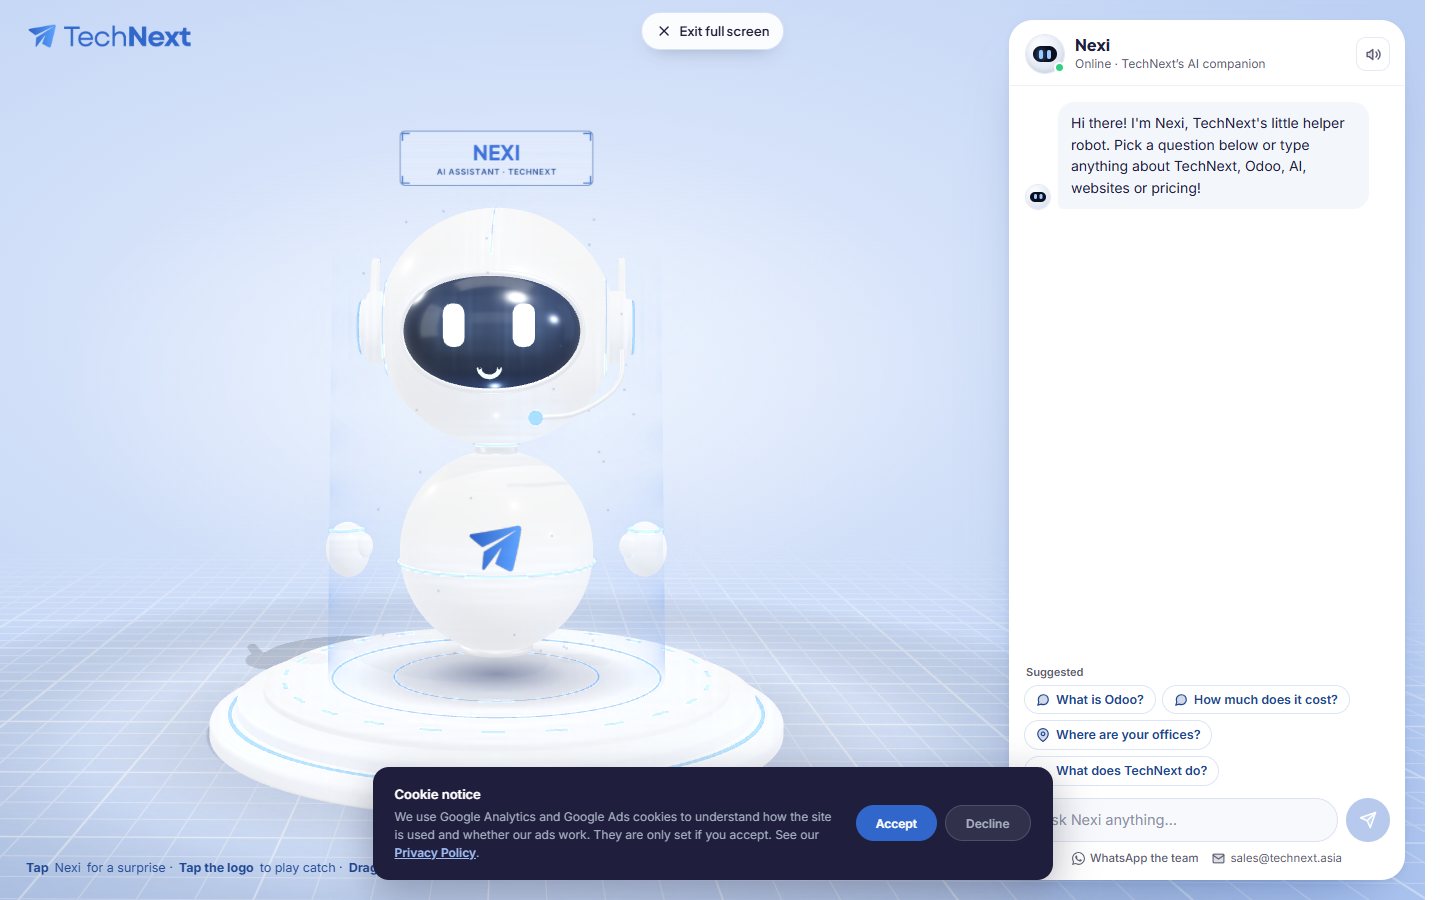Screen dimensions: 1440x900
Task: Tap the Nexi robot's face
Action: tap(491, 333)
